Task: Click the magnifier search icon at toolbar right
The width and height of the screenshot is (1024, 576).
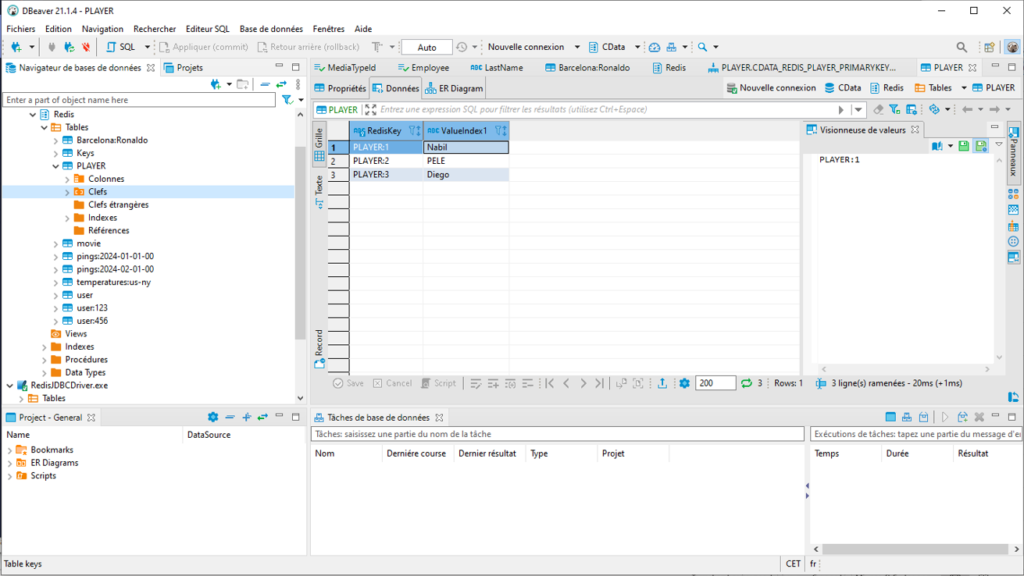Action: pos(961,47)
